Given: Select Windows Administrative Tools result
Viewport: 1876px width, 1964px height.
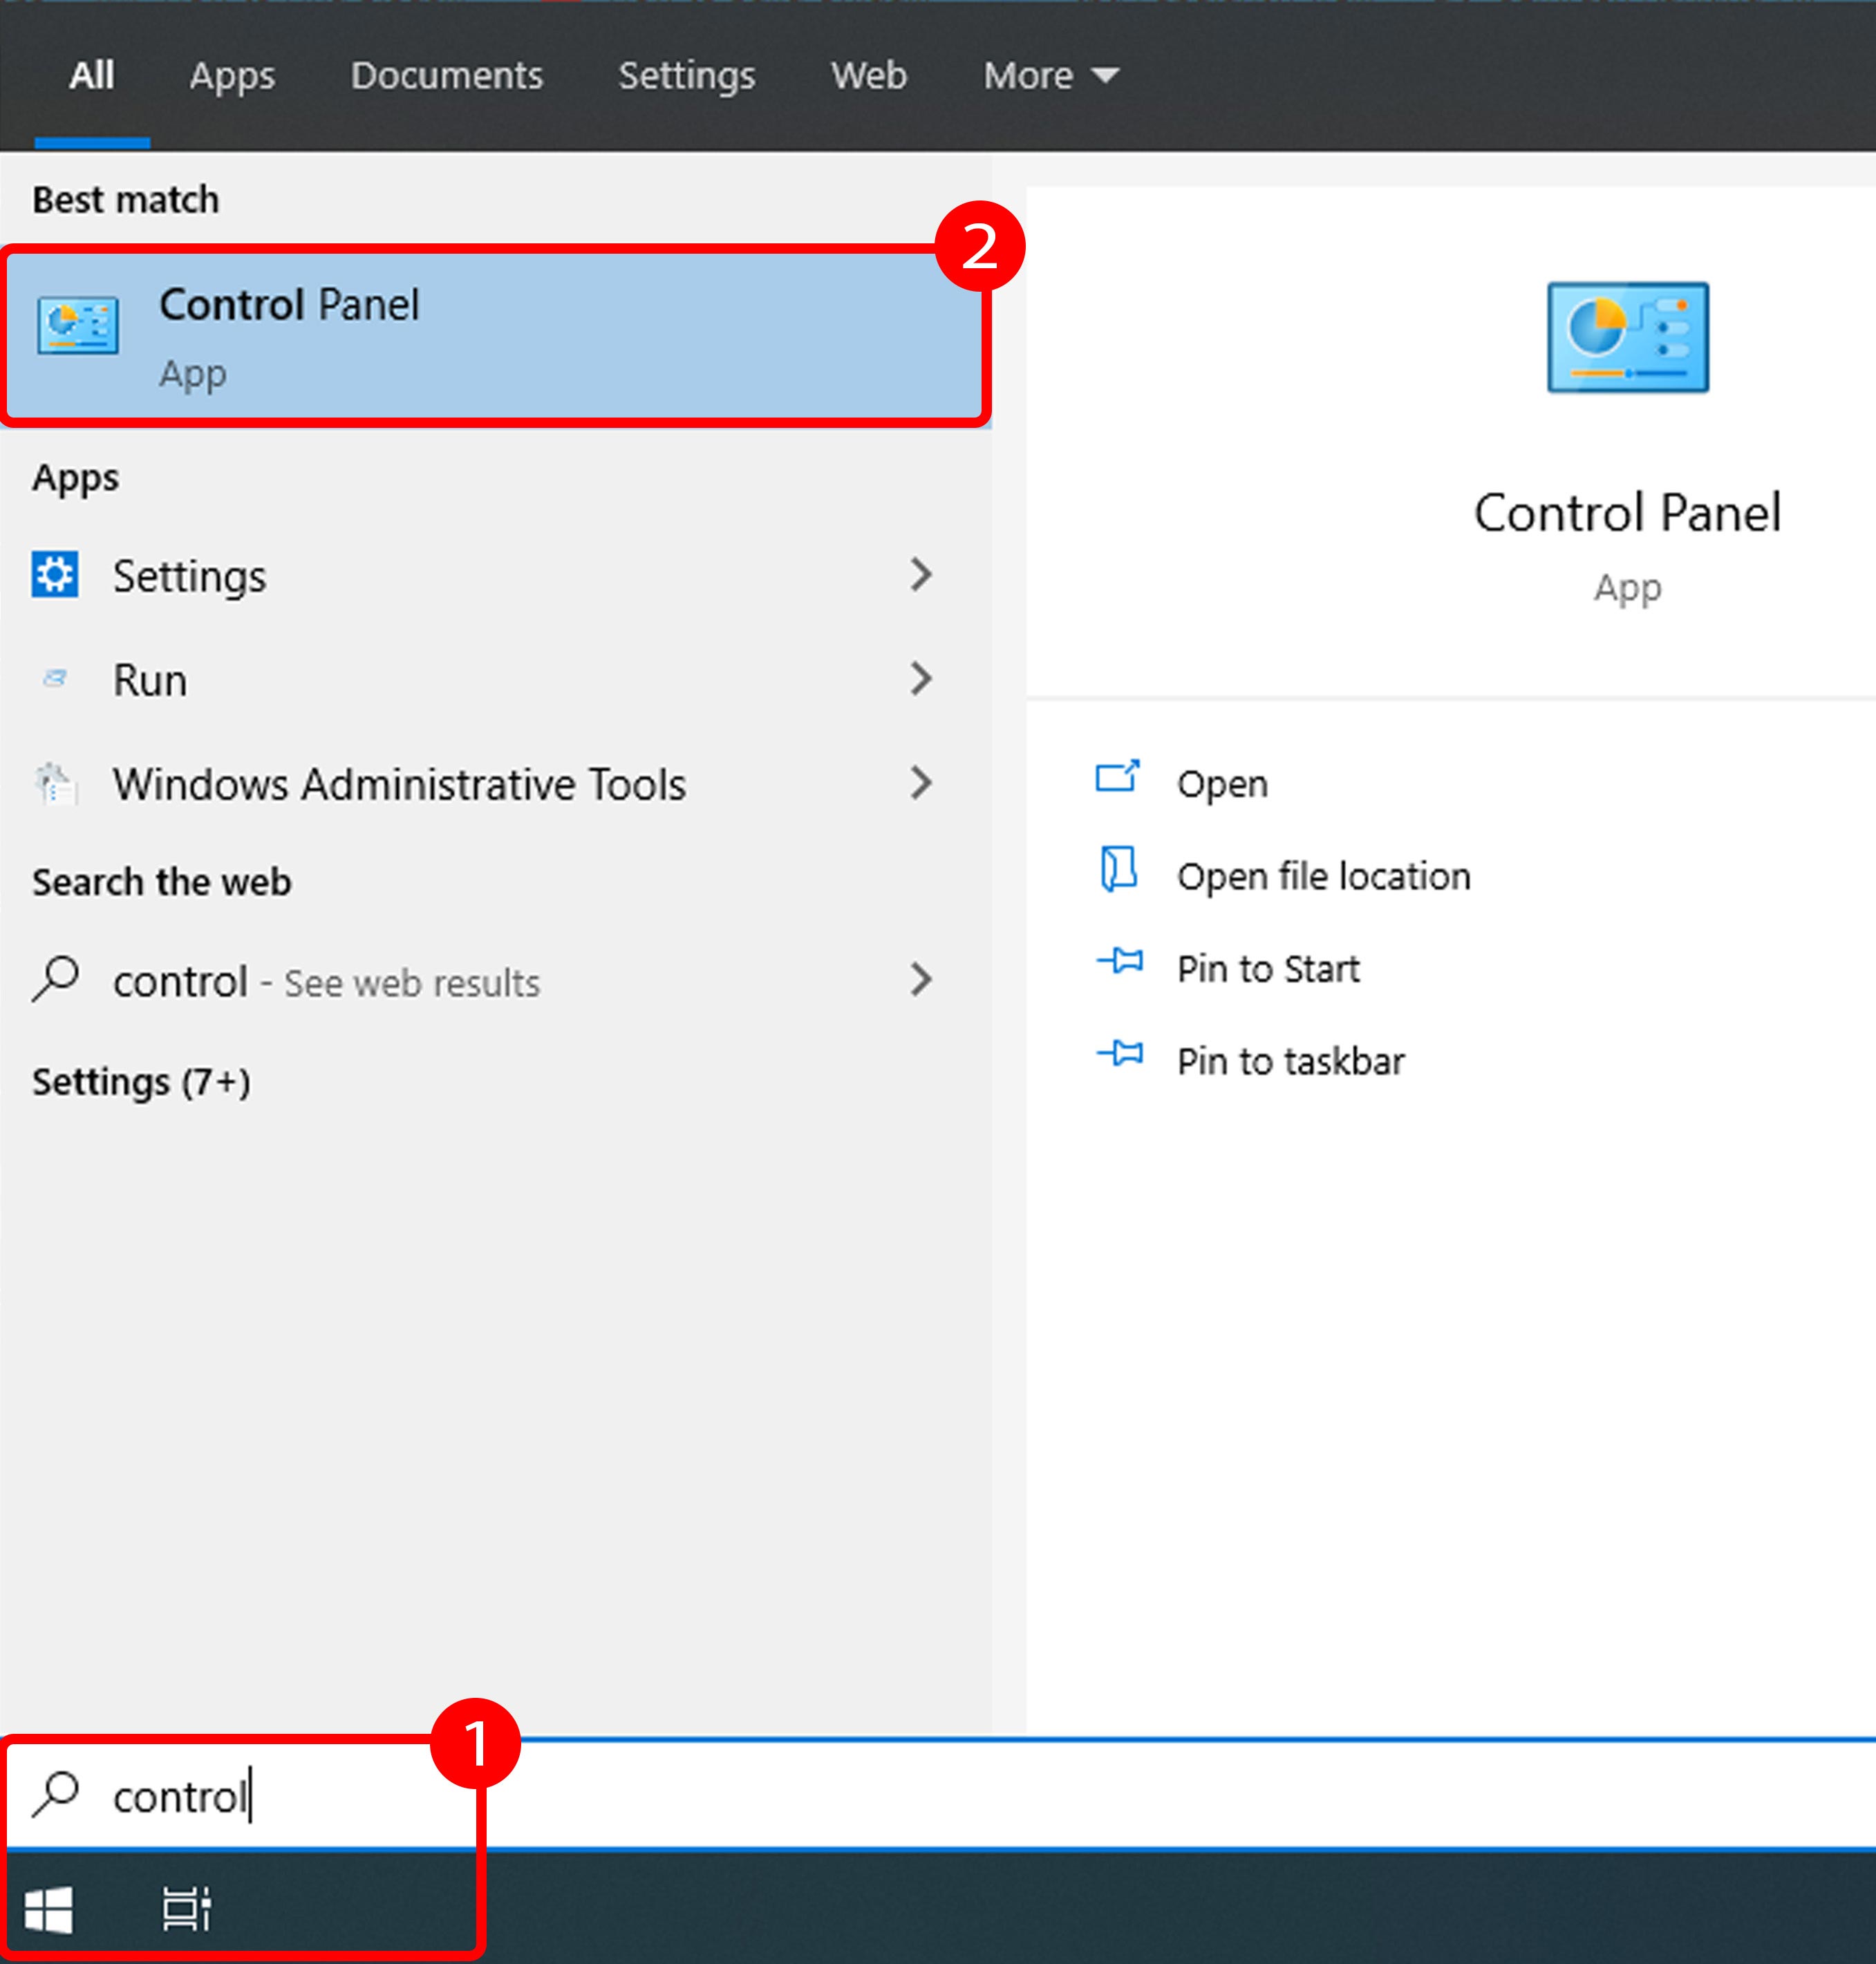Looking at the screenshot, I should 495,783.
